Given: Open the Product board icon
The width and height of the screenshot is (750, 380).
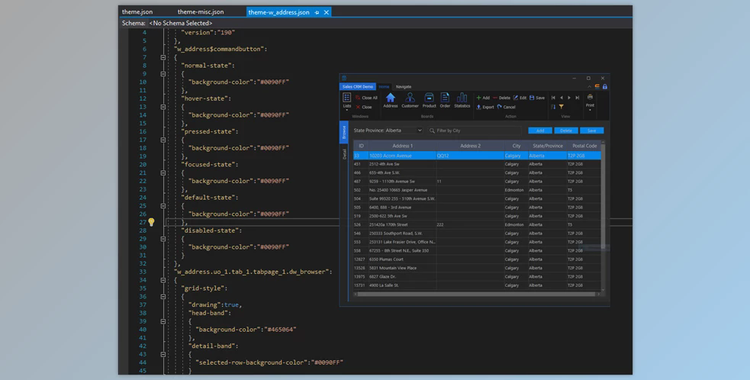Looking at the screenshot, I should click(x=429, y=100).
